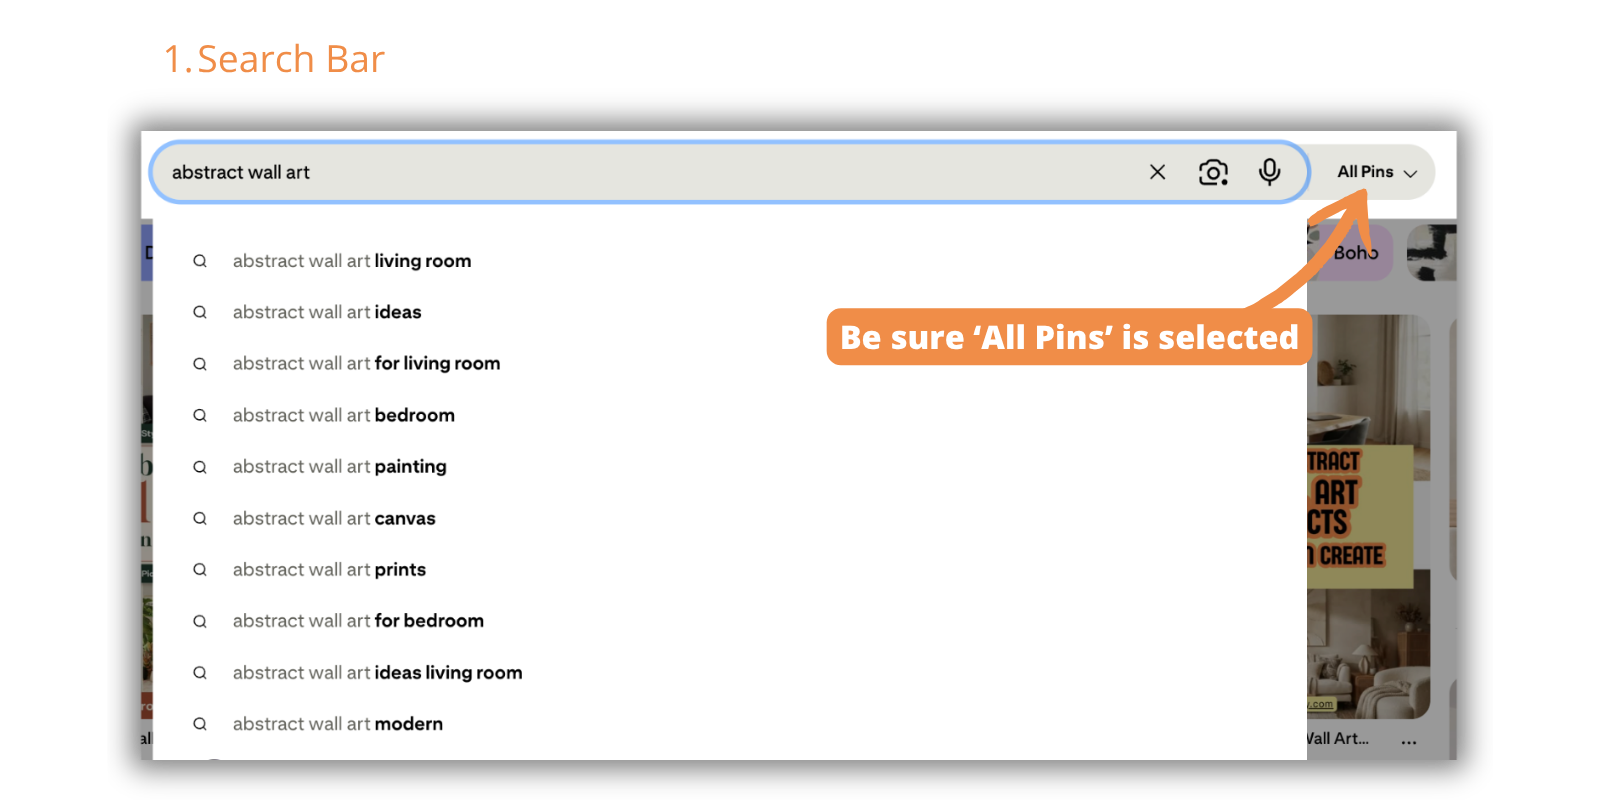
Task: Open the All Pins filter dropdown
Action: coord(1377,172)
